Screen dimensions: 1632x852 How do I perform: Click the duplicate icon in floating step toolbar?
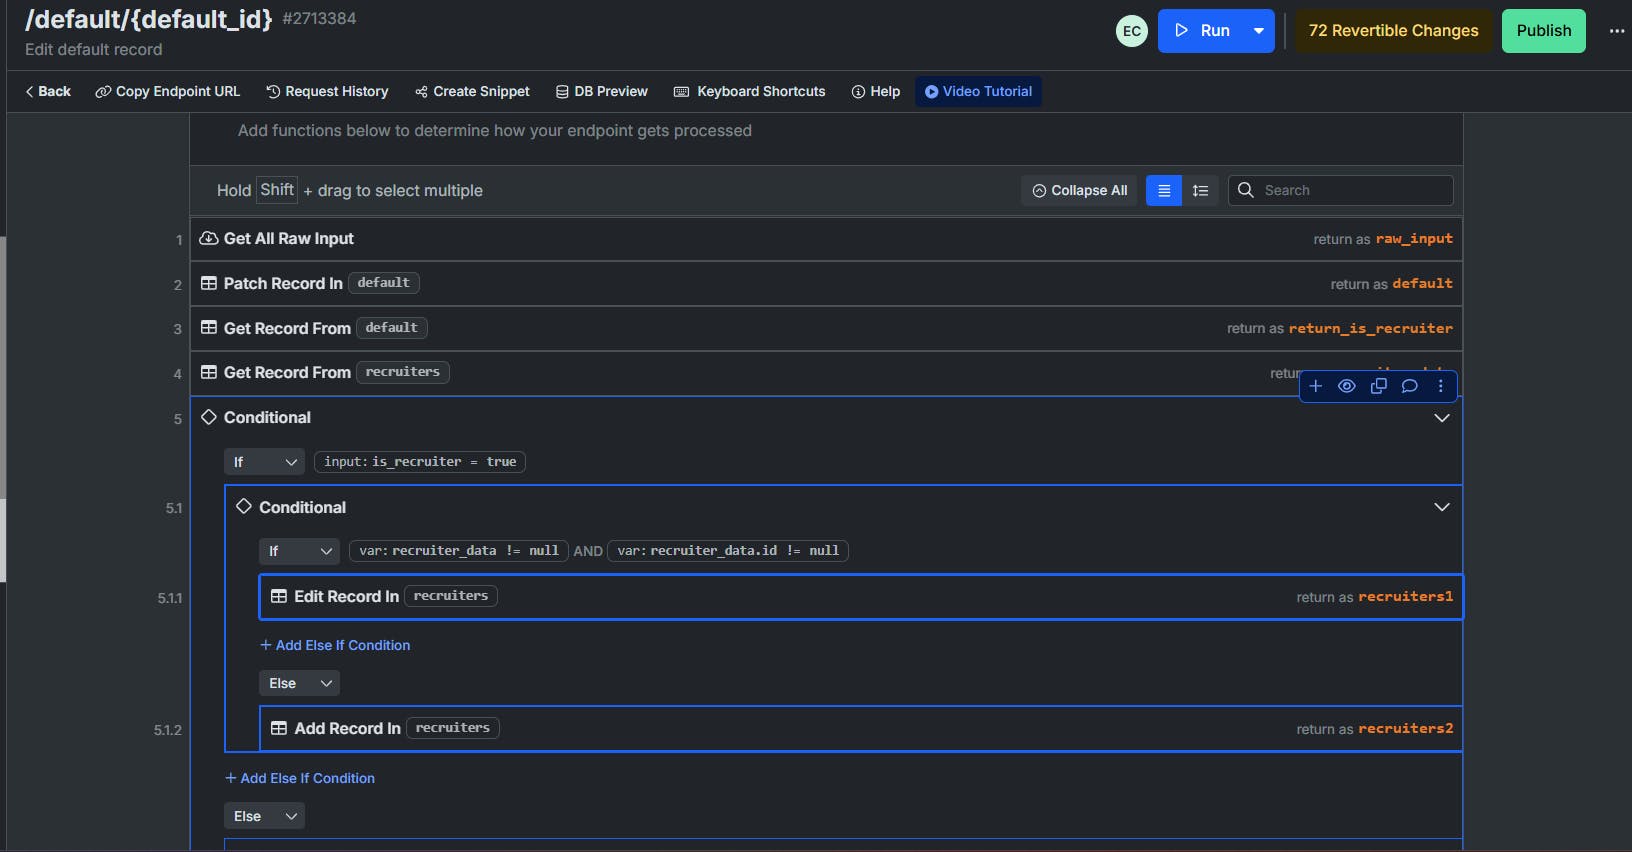pos(1379,386)
